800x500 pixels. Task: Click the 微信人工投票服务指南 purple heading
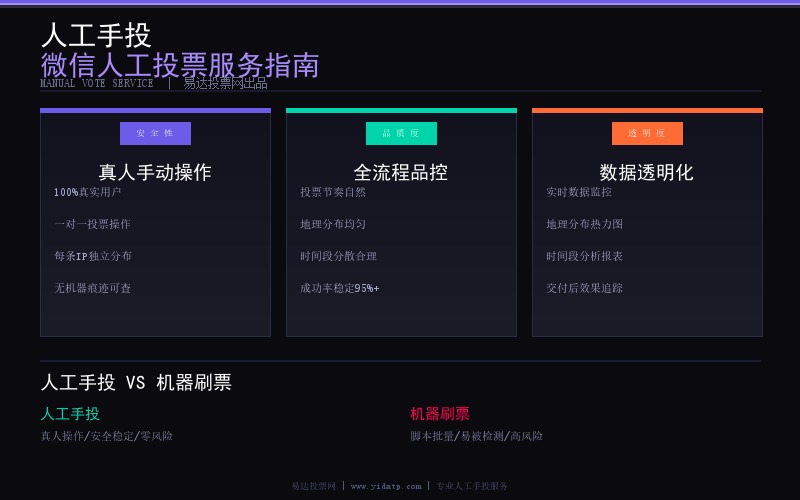tap(180, 65)
